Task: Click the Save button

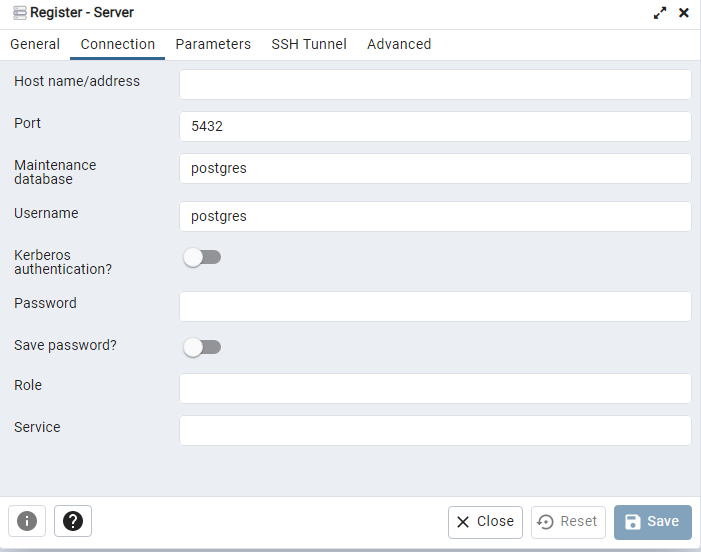Action: (x=652, y=521)
